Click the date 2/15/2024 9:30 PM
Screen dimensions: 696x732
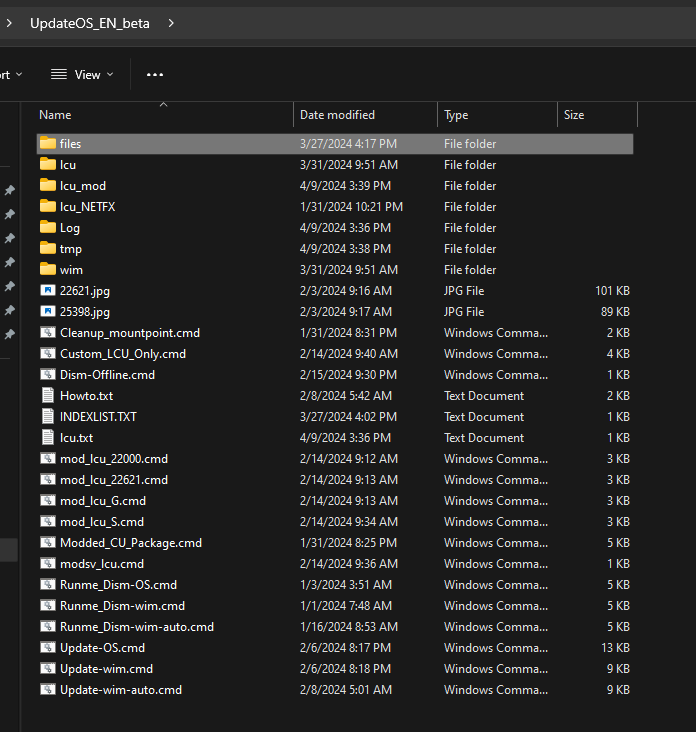point(348,375)
